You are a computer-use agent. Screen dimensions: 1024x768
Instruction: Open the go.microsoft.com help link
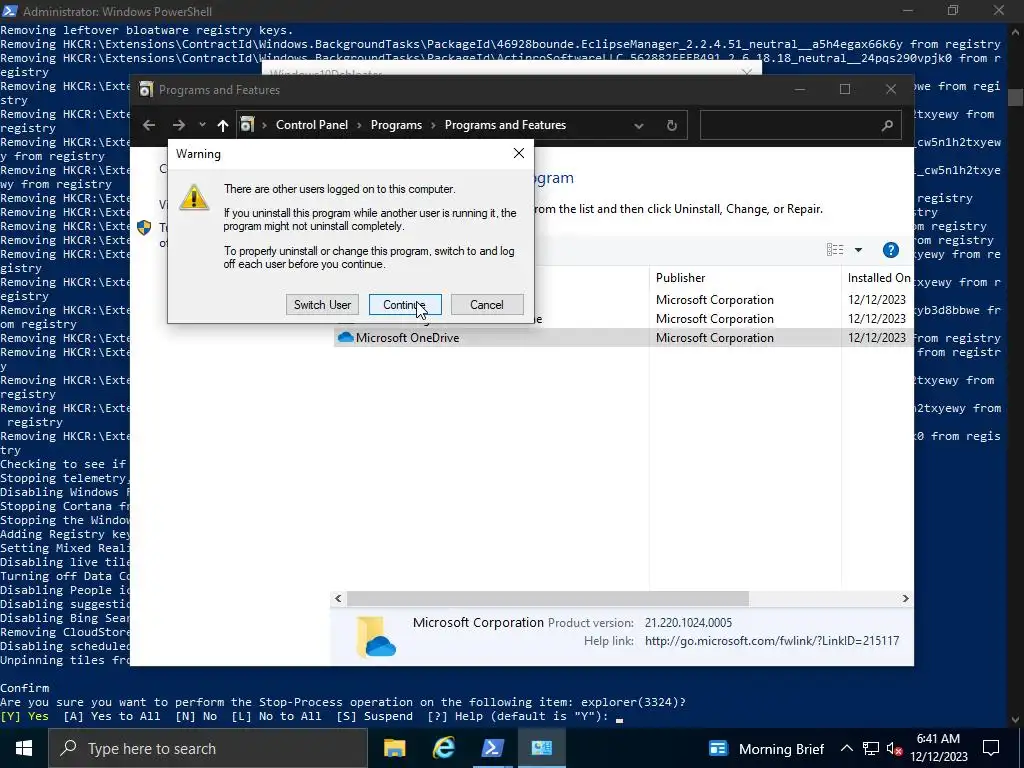[x=772, y=641]
